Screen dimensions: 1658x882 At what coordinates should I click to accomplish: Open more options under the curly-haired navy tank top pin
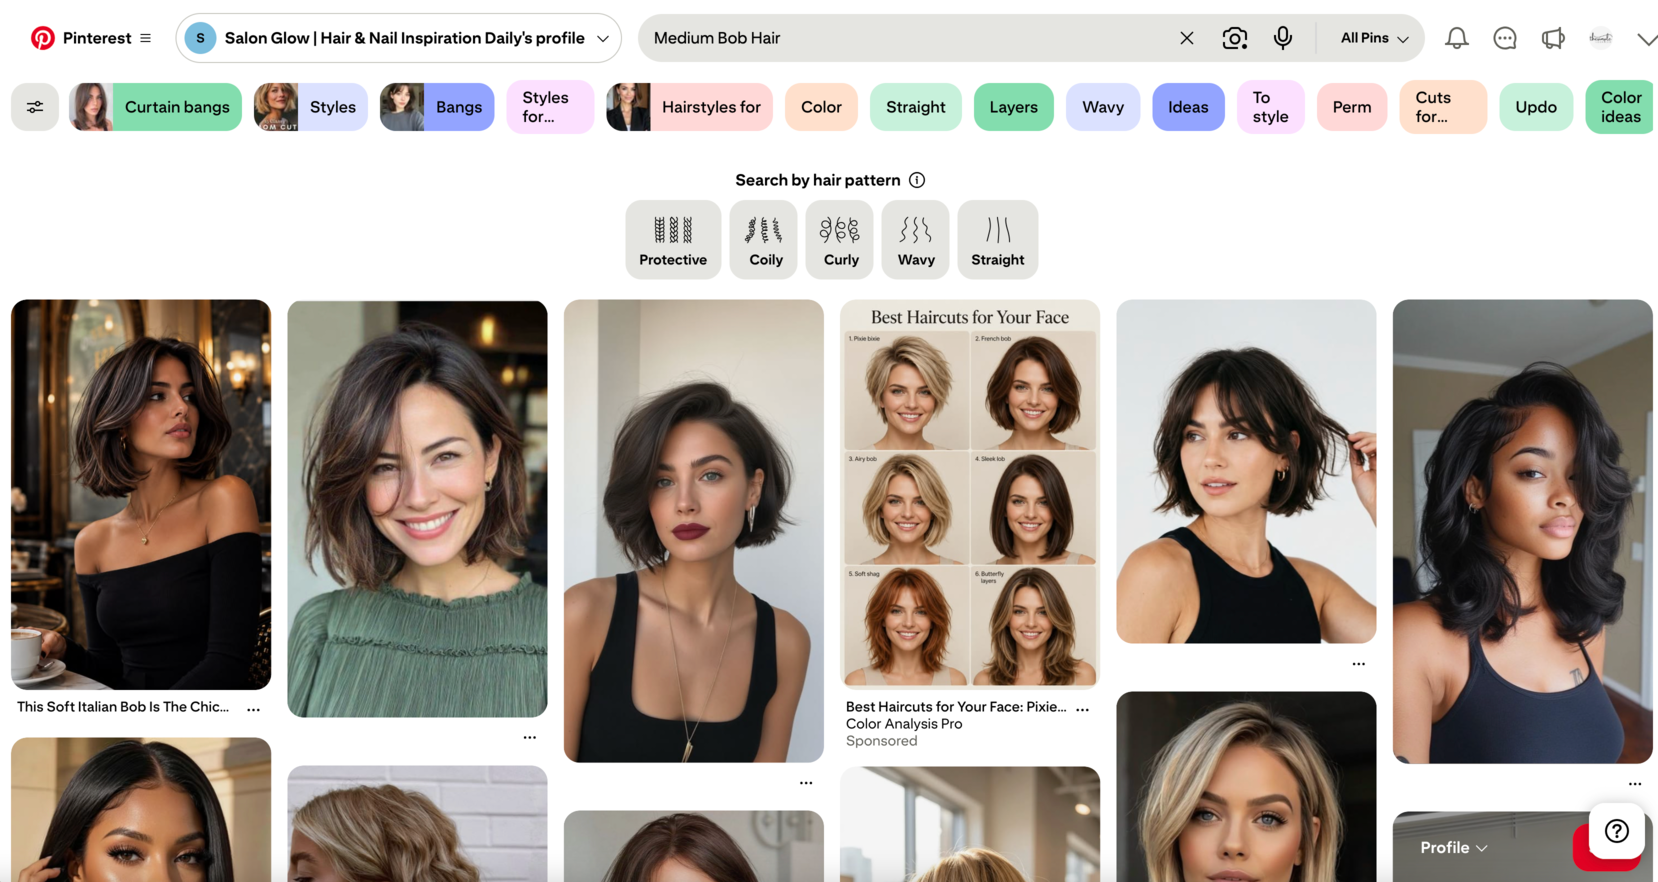click(x=1635, y=784)
